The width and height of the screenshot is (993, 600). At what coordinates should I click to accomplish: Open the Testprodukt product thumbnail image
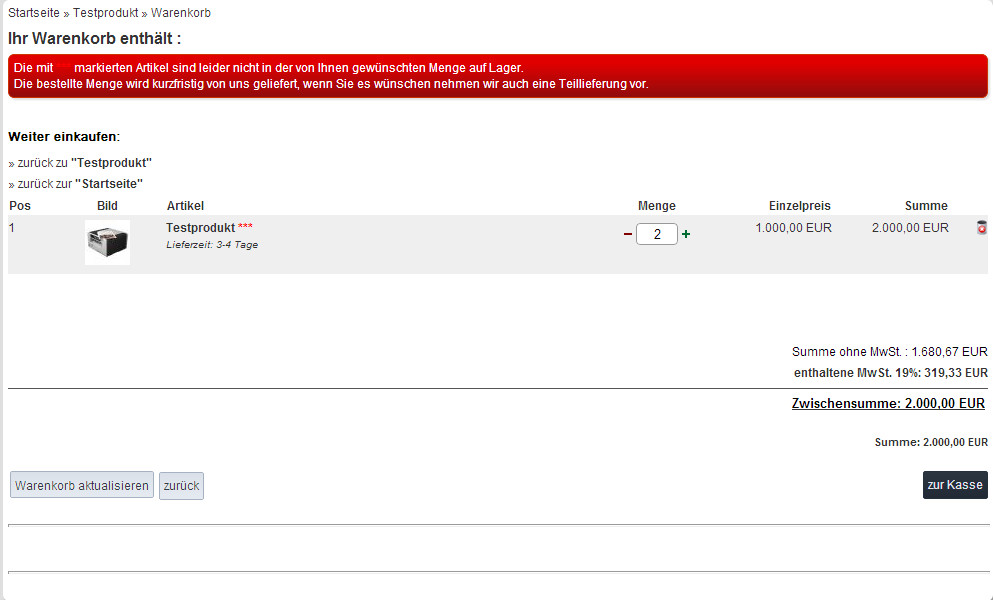[107, 242]
